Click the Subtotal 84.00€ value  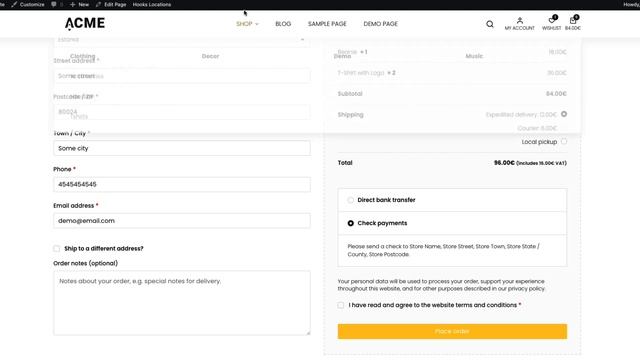click(556, 94)
